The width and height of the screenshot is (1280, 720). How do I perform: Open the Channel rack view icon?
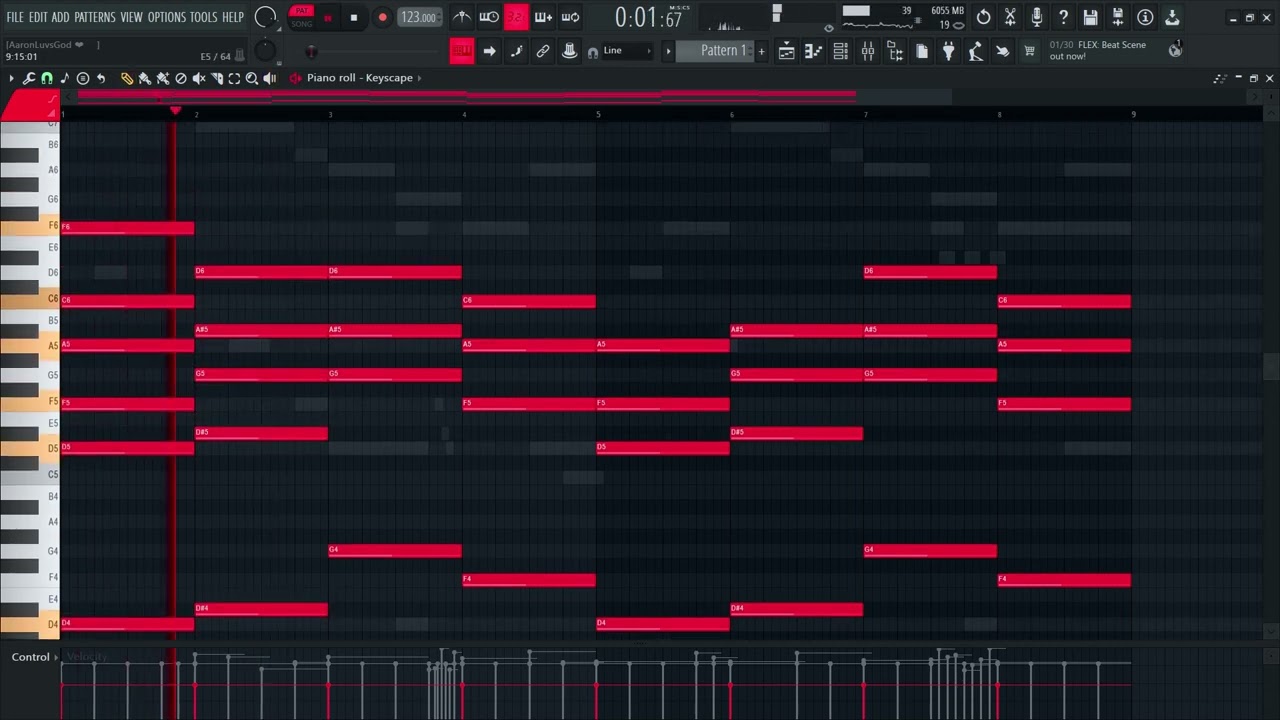841,51
